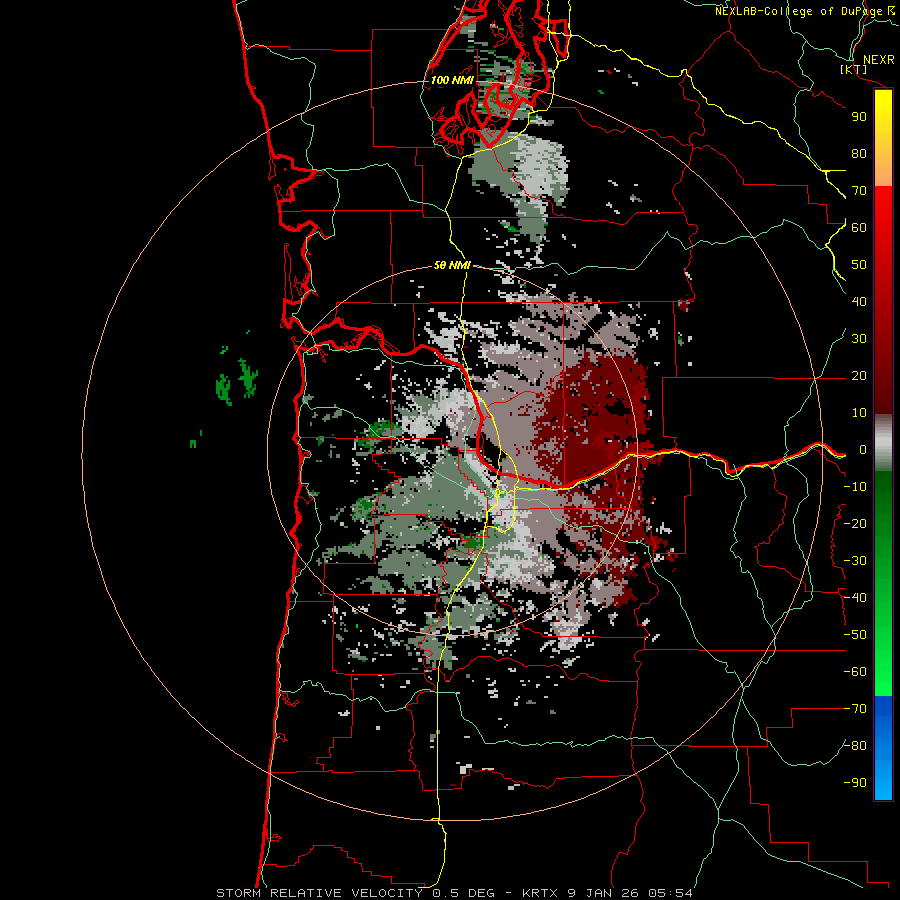Click the 9 JAN 26 date text
The image size is (900, 900).
point(604,893)
